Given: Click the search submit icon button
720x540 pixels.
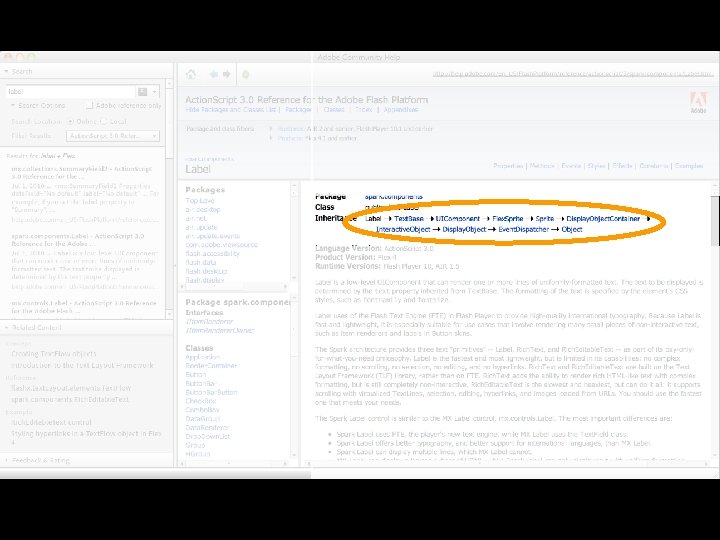Looking at the screenshot, I should [143, 92].
